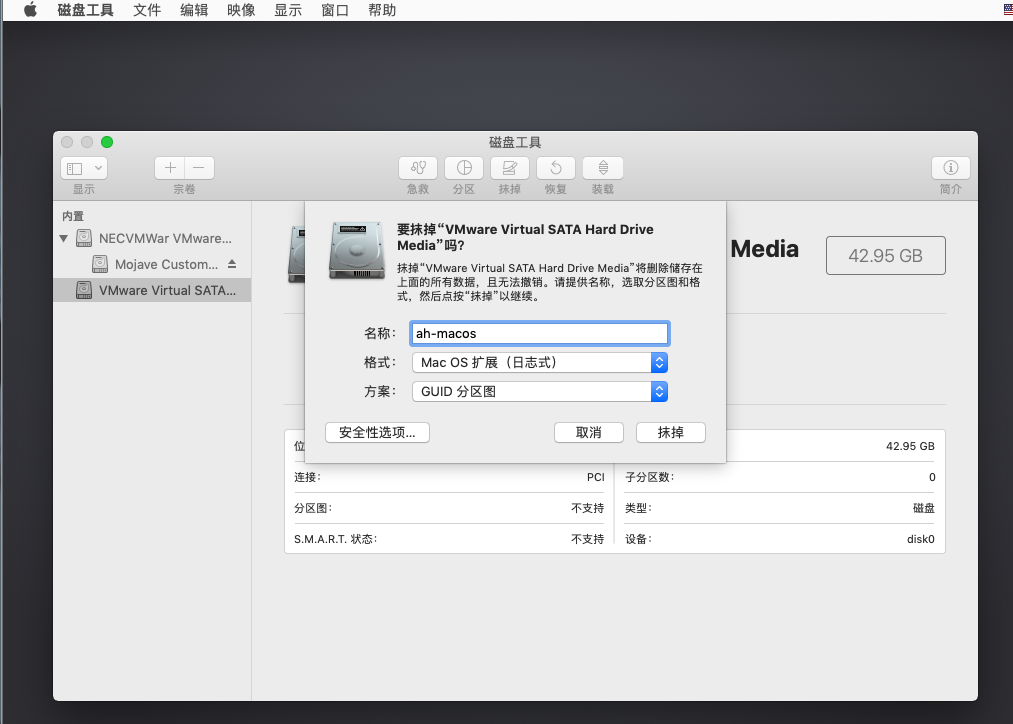
Task: Open the 映像 menu in menu bar
Action: (x=241, y=10)
